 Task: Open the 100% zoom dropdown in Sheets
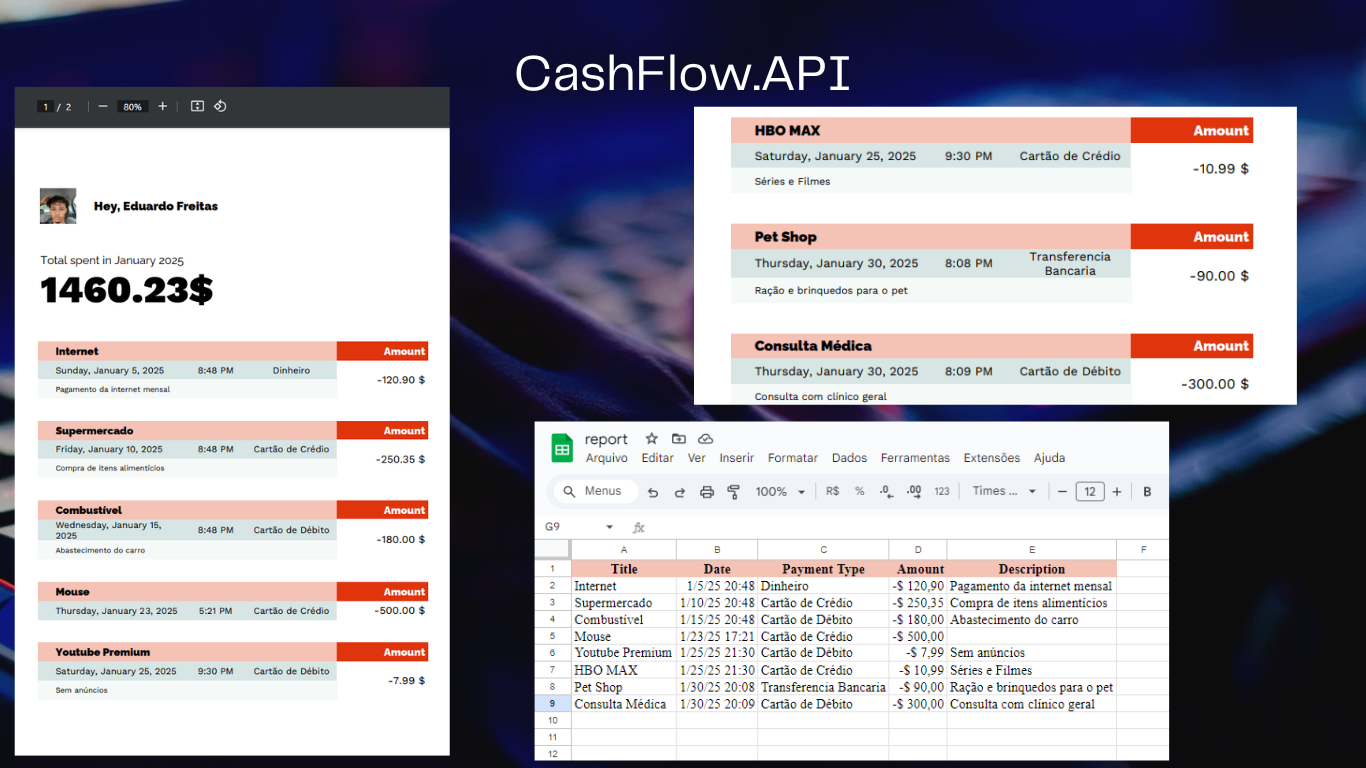pyautogui.click(x=780, y=491)
